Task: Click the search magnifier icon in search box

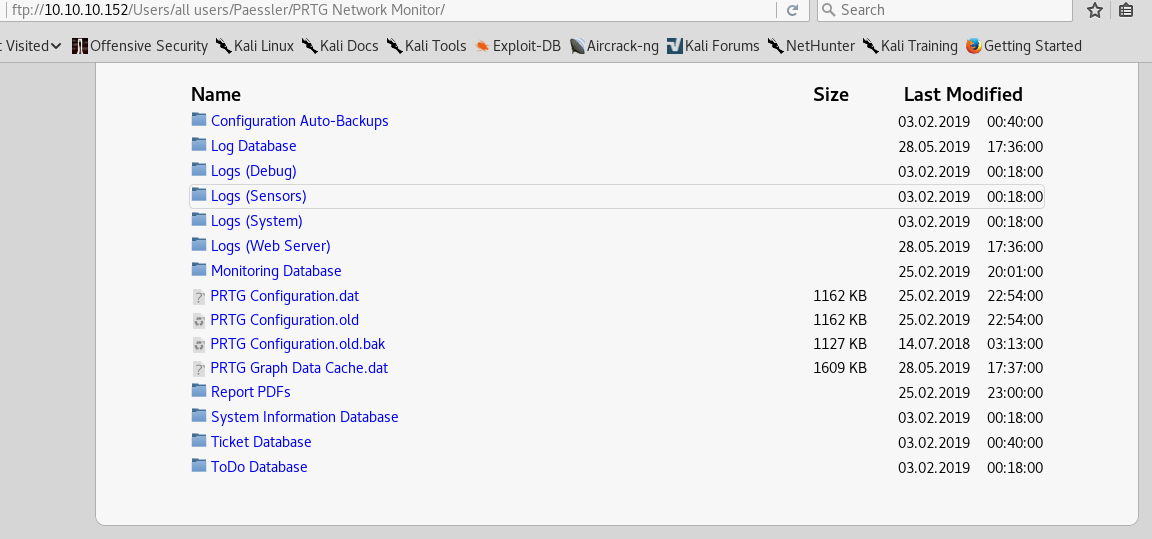Action: (828, 10)
